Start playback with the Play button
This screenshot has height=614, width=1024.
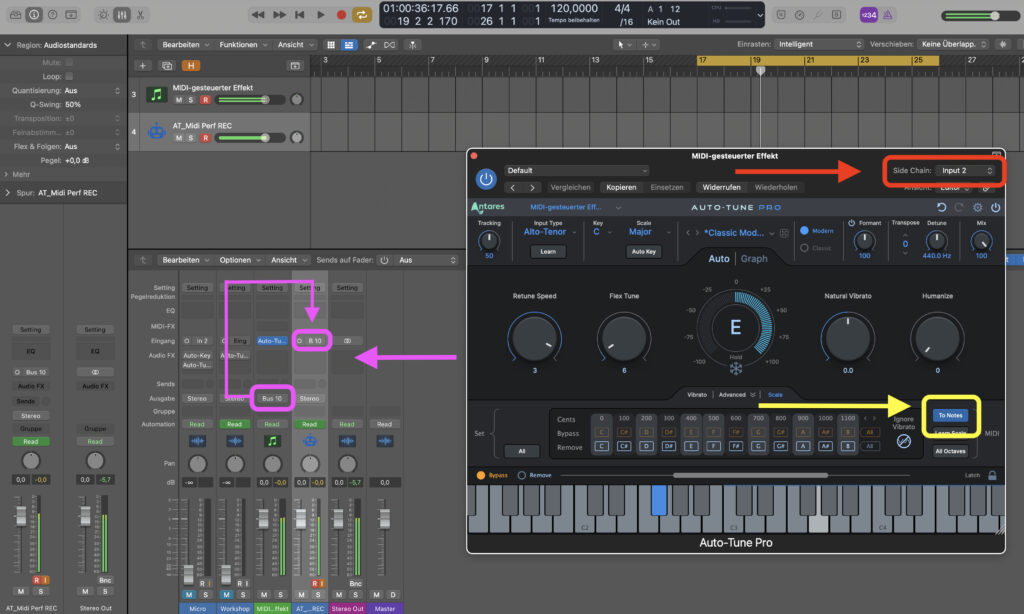point(321,14)
